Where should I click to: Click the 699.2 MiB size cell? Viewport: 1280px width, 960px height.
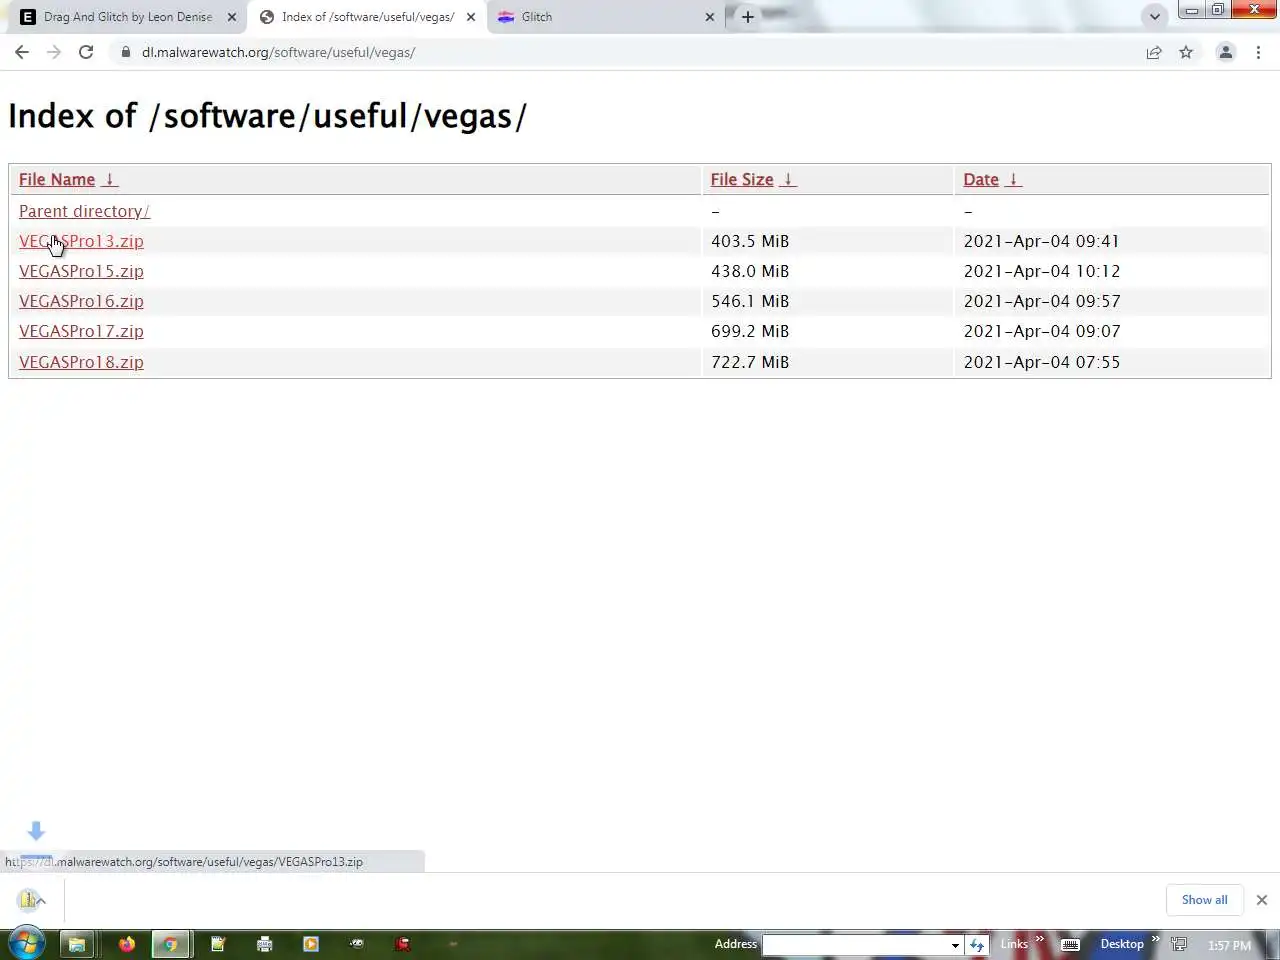point(750,331)
